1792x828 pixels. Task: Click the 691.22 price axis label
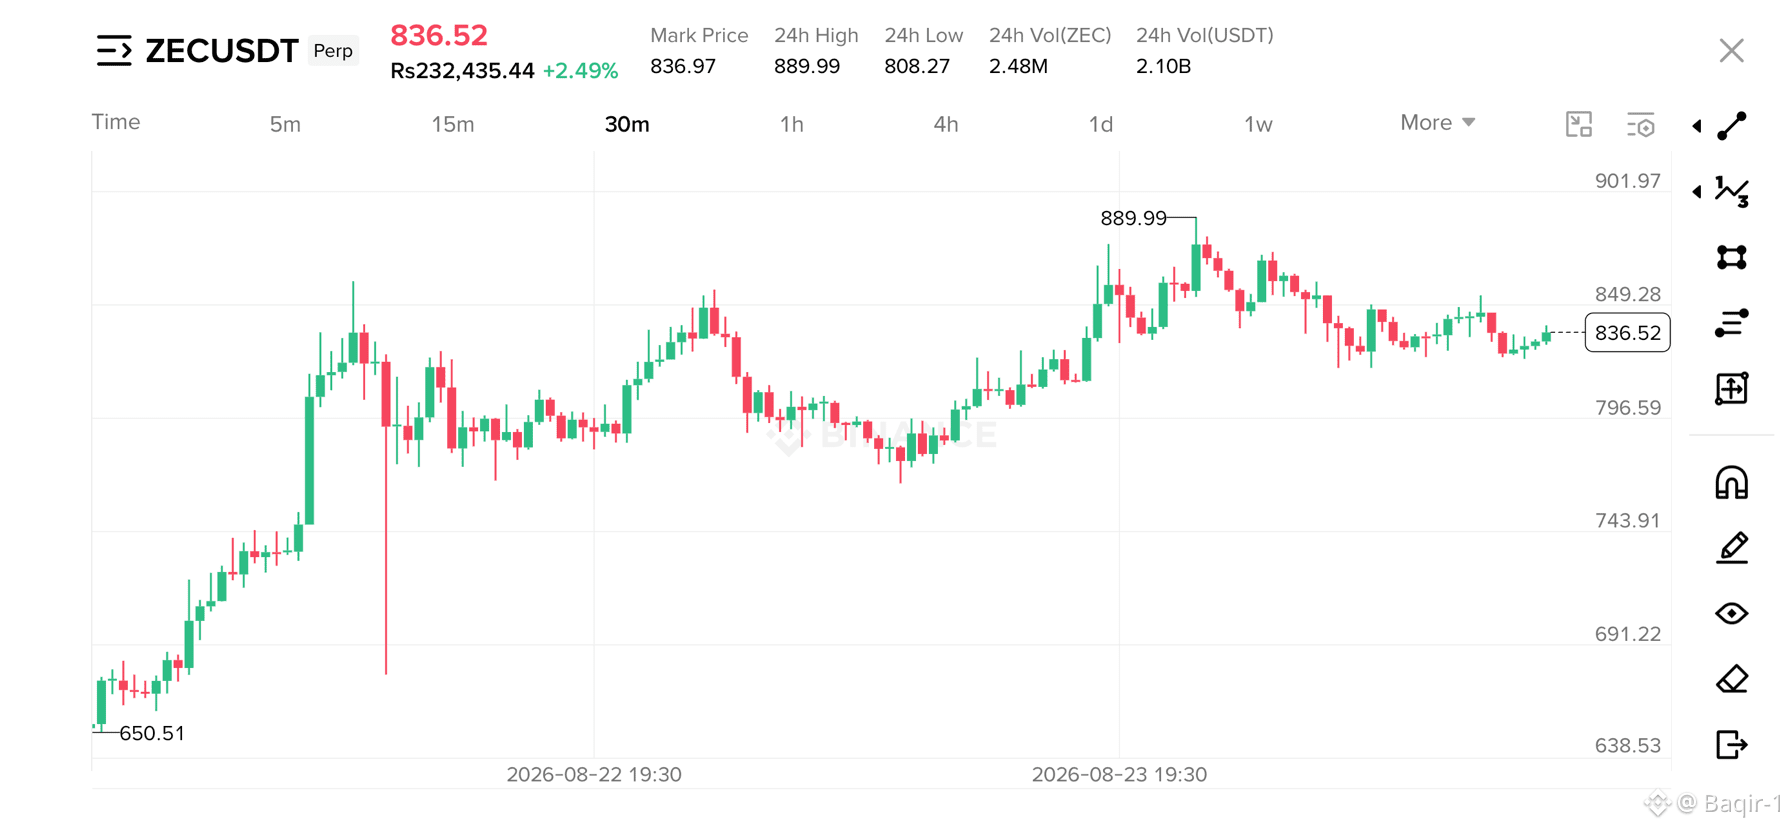pyautogui.click(x=1627, y=634)
